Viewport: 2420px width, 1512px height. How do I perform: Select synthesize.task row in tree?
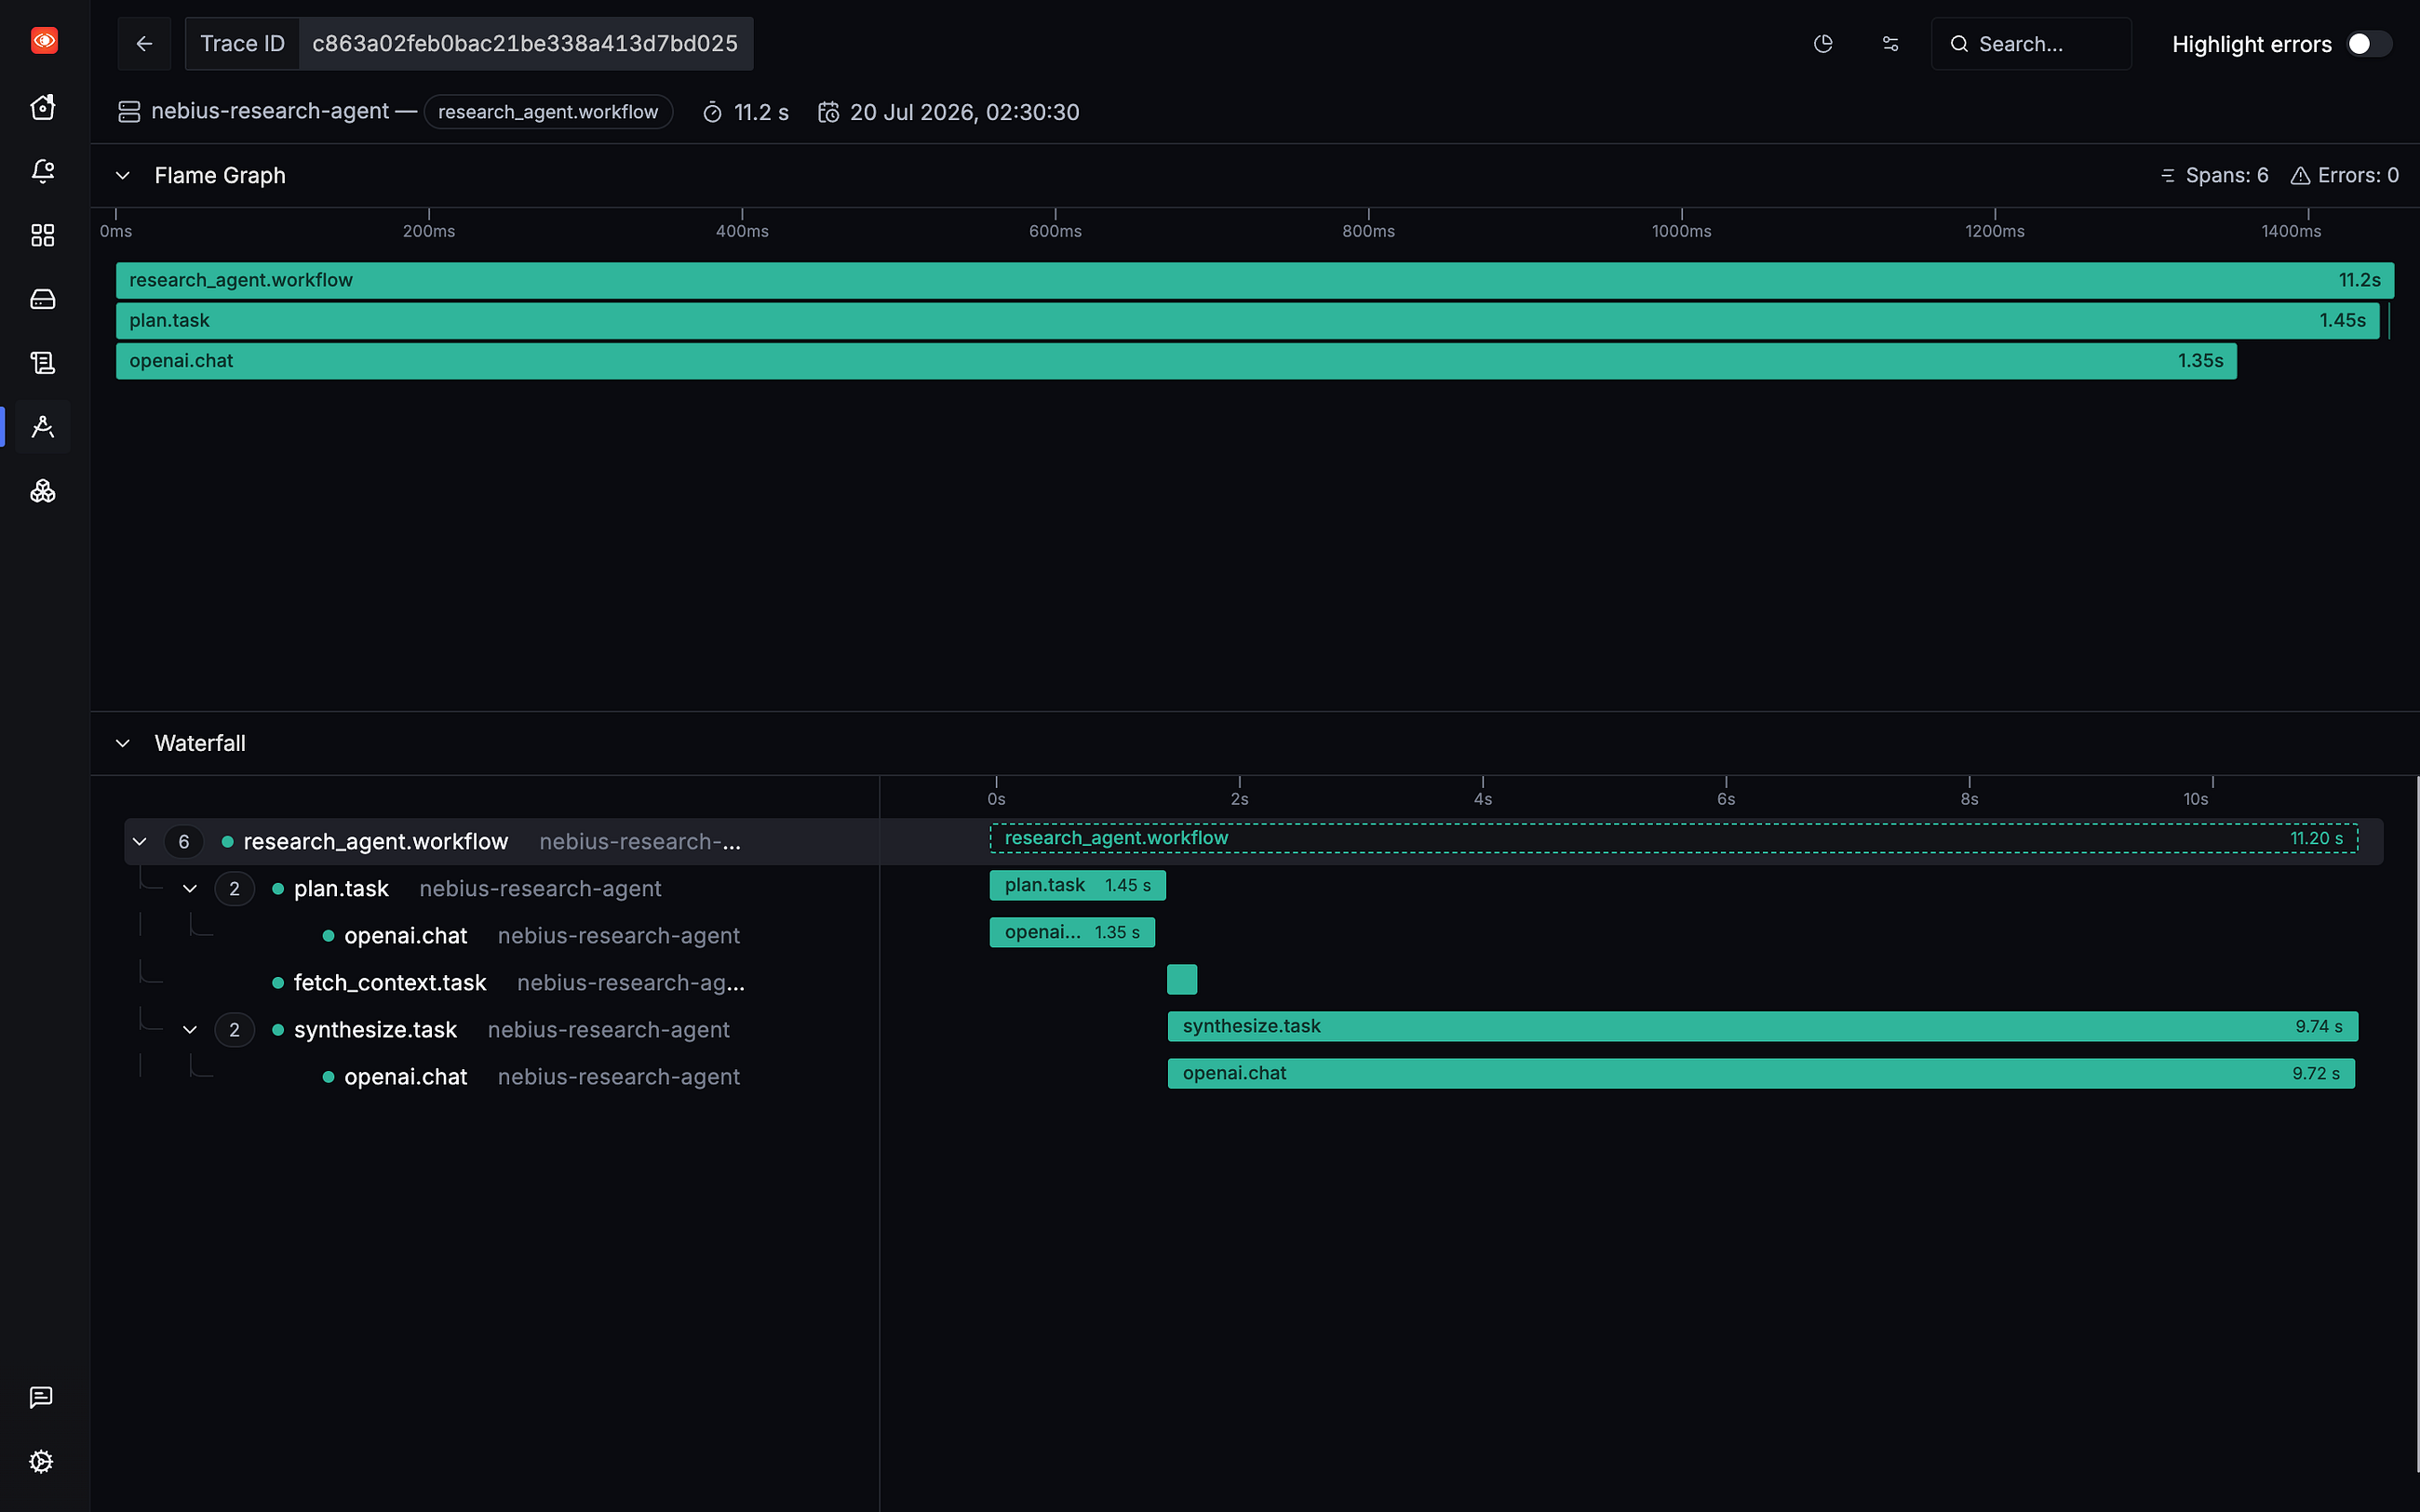coord(502,1030)
